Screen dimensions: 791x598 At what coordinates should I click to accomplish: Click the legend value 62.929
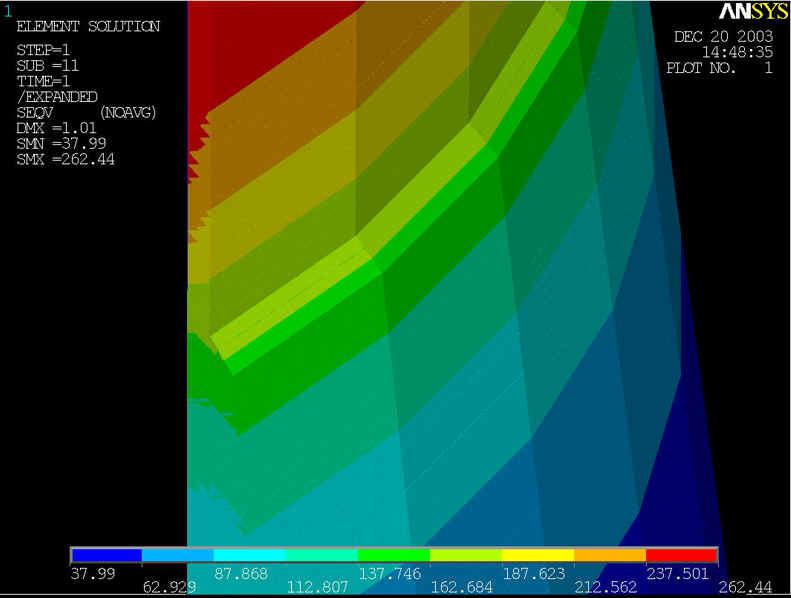[x=170, y=587]
